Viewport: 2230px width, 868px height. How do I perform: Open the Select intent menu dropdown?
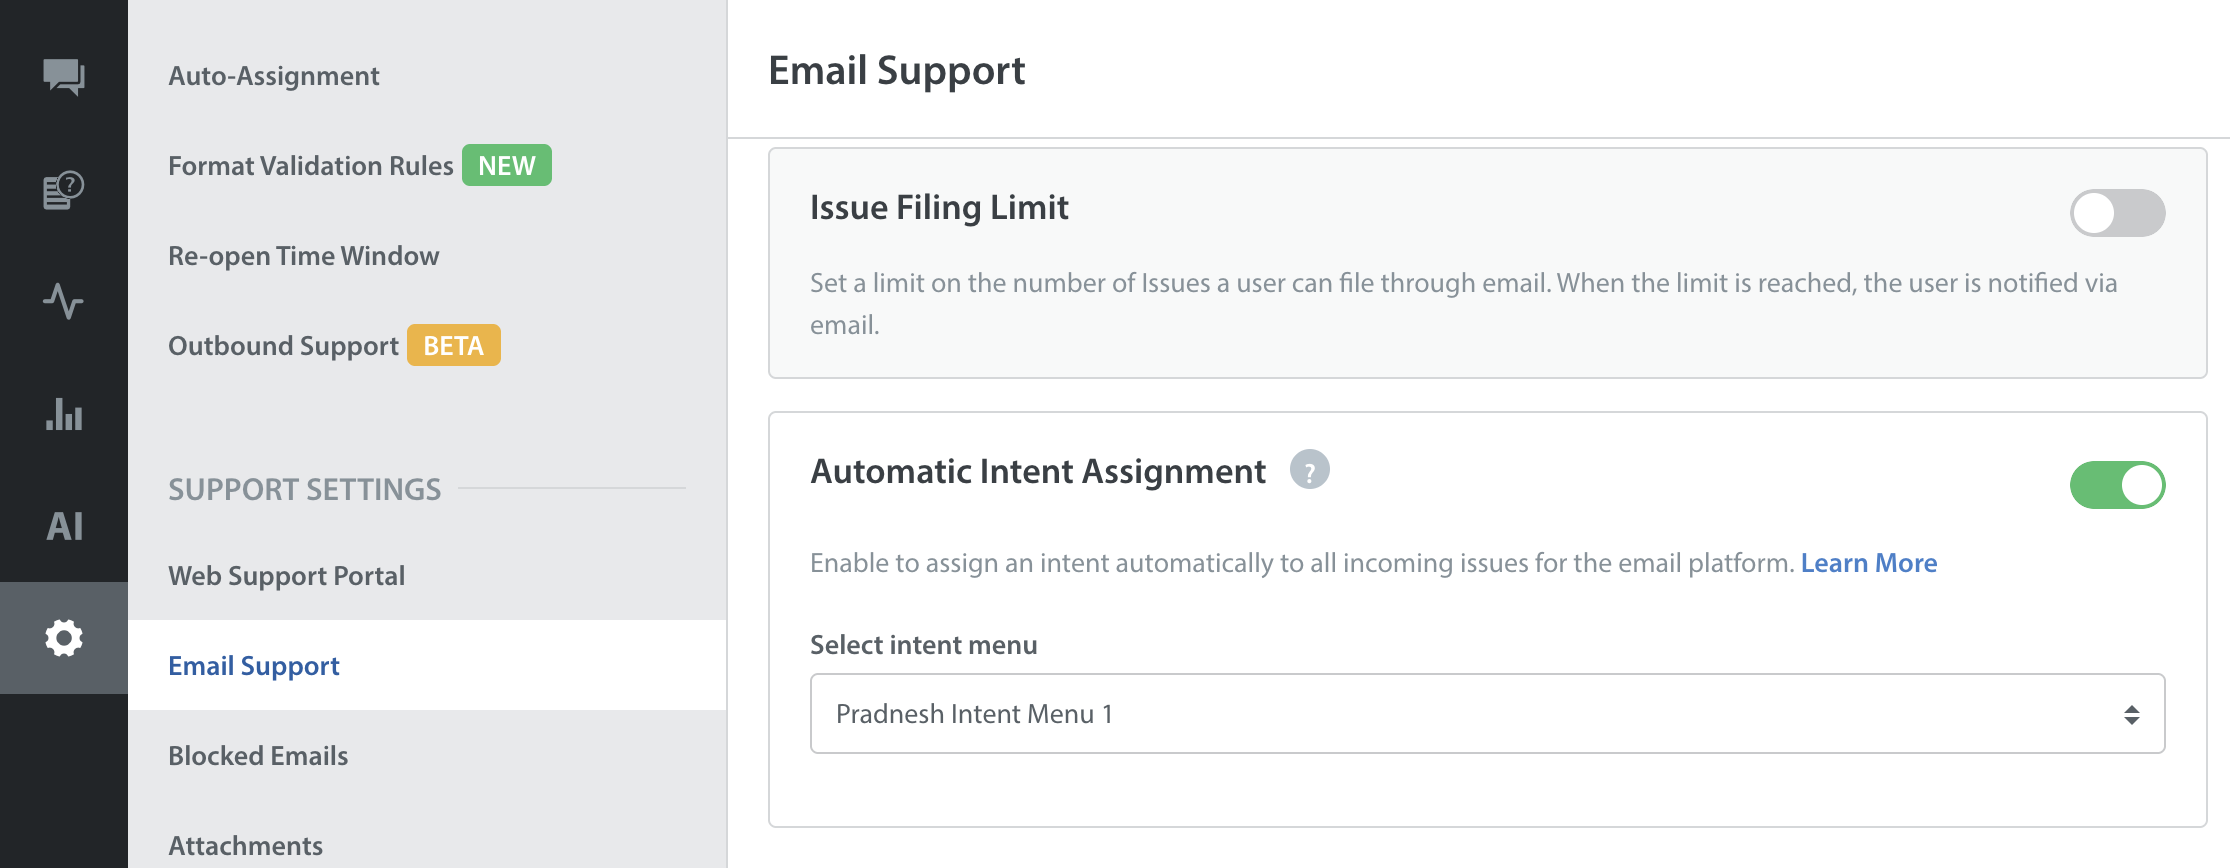click(1486, 714)
